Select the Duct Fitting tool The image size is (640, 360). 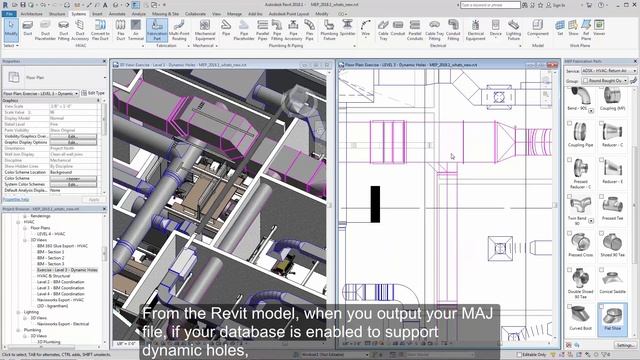pos(64,30)
